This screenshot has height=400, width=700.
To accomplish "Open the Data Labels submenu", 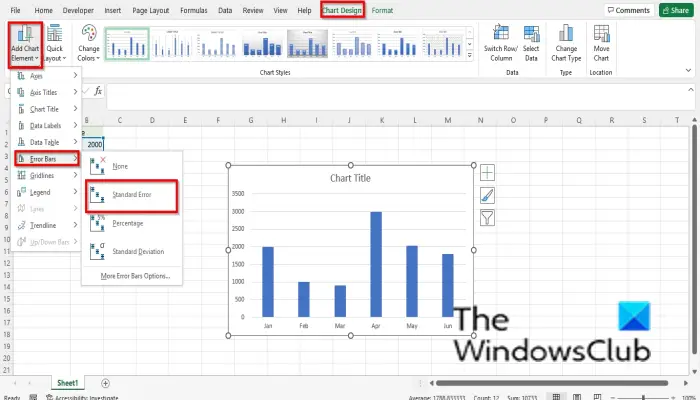I will 46,125.
